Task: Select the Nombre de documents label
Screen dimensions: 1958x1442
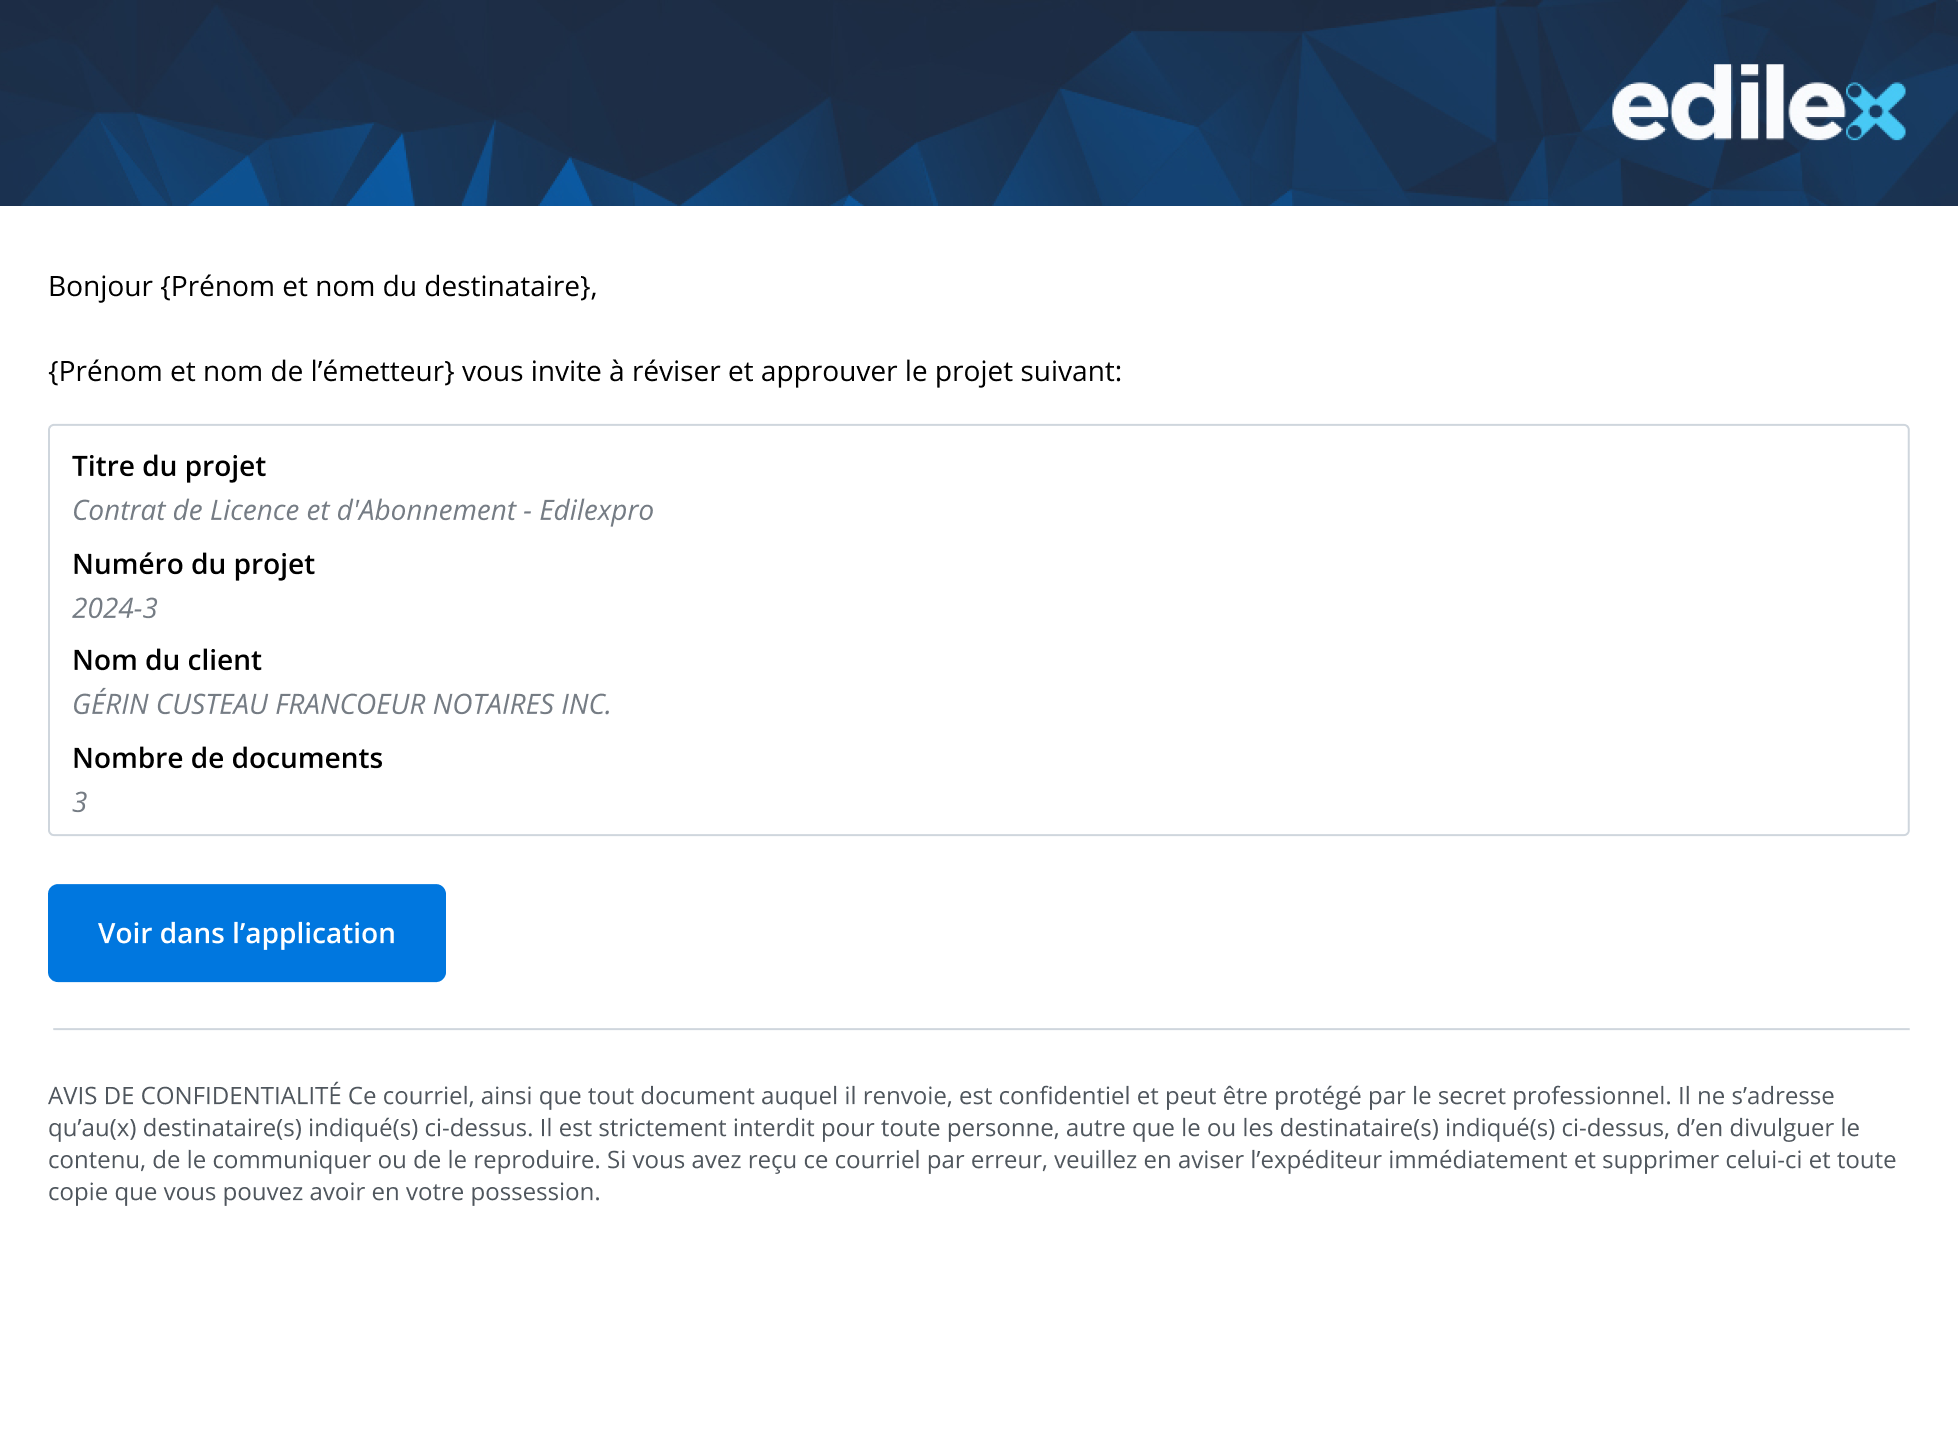Action: click(227, 758)
